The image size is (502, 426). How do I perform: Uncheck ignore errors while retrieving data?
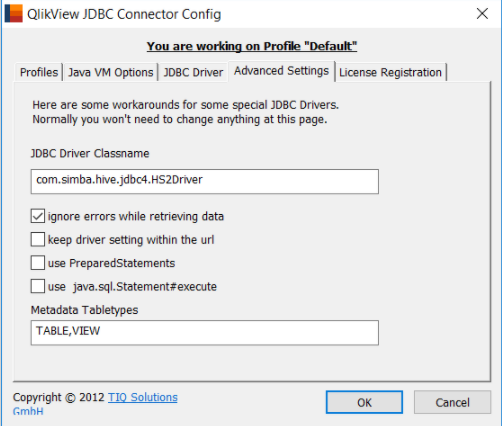click(38, 216)
